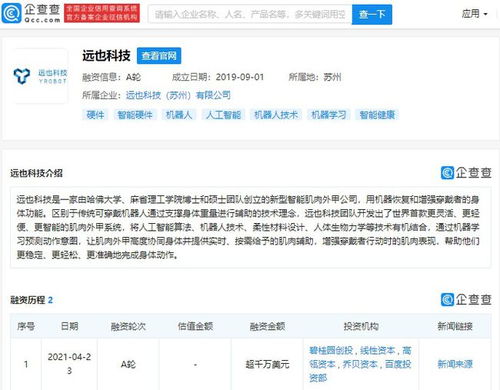The width and height of the screenshot is (500, 390).
Task: Click the 查看官网 button
Action: pos(159,56)
